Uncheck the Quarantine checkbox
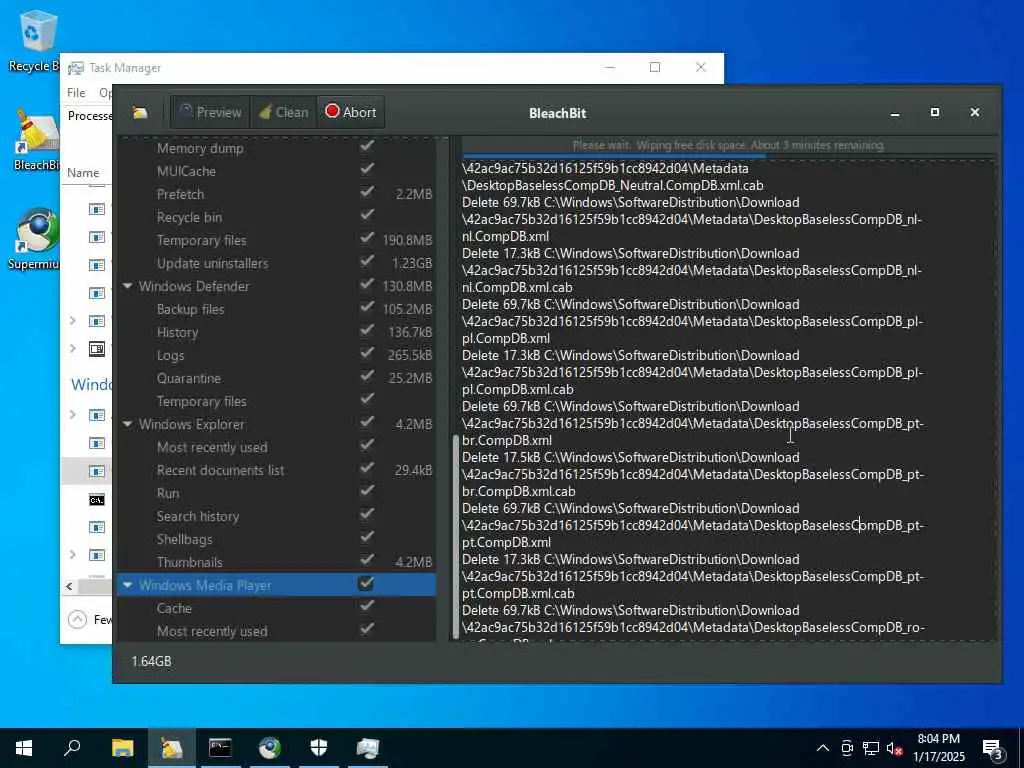This screenshot has width=1024, height=768. click(x=367, y=376)
